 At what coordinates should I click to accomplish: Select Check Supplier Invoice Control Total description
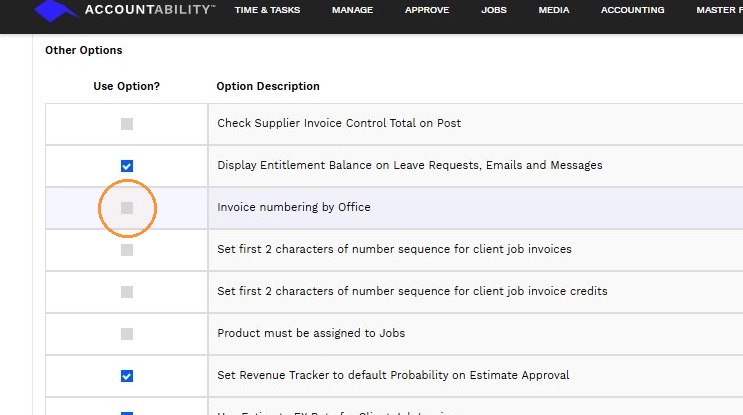339,123
